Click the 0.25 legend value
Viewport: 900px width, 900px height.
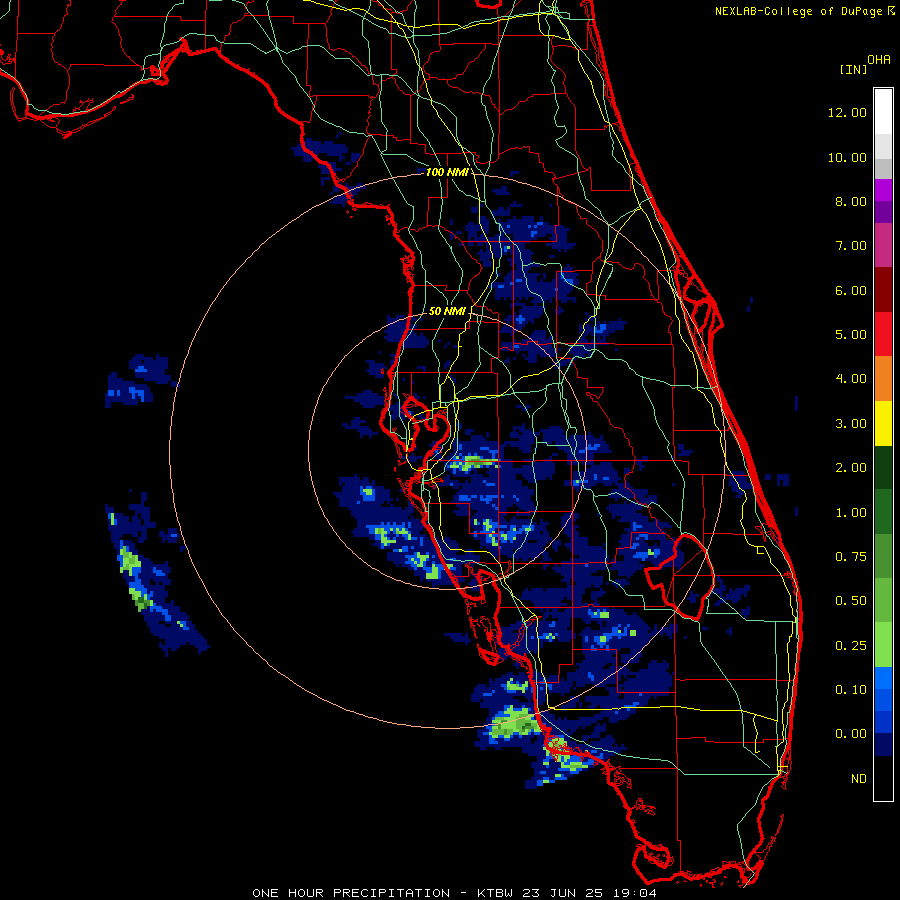(850, 645)
